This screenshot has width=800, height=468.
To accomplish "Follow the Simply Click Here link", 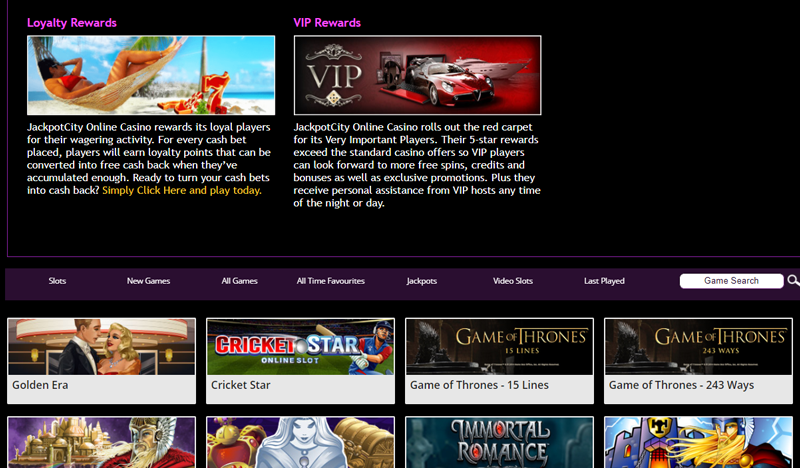I will 182,190.
